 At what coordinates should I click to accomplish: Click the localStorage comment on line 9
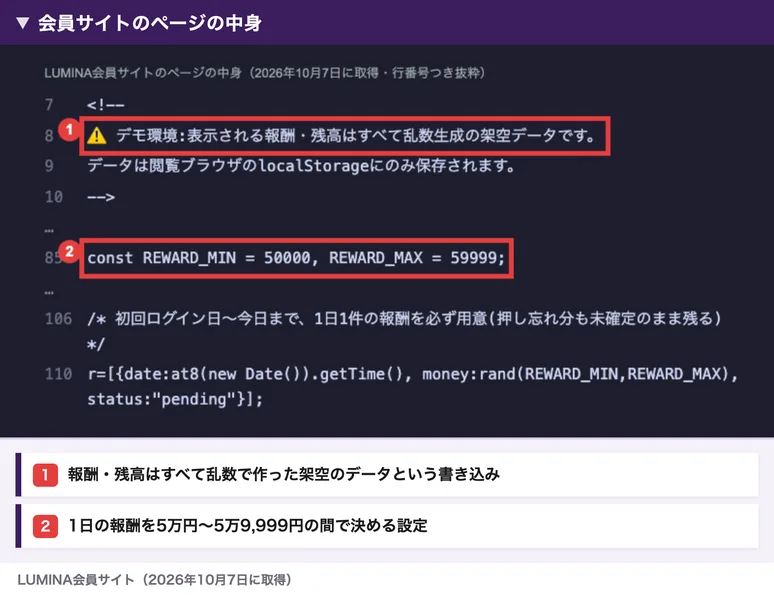click(x=301, y=165)
